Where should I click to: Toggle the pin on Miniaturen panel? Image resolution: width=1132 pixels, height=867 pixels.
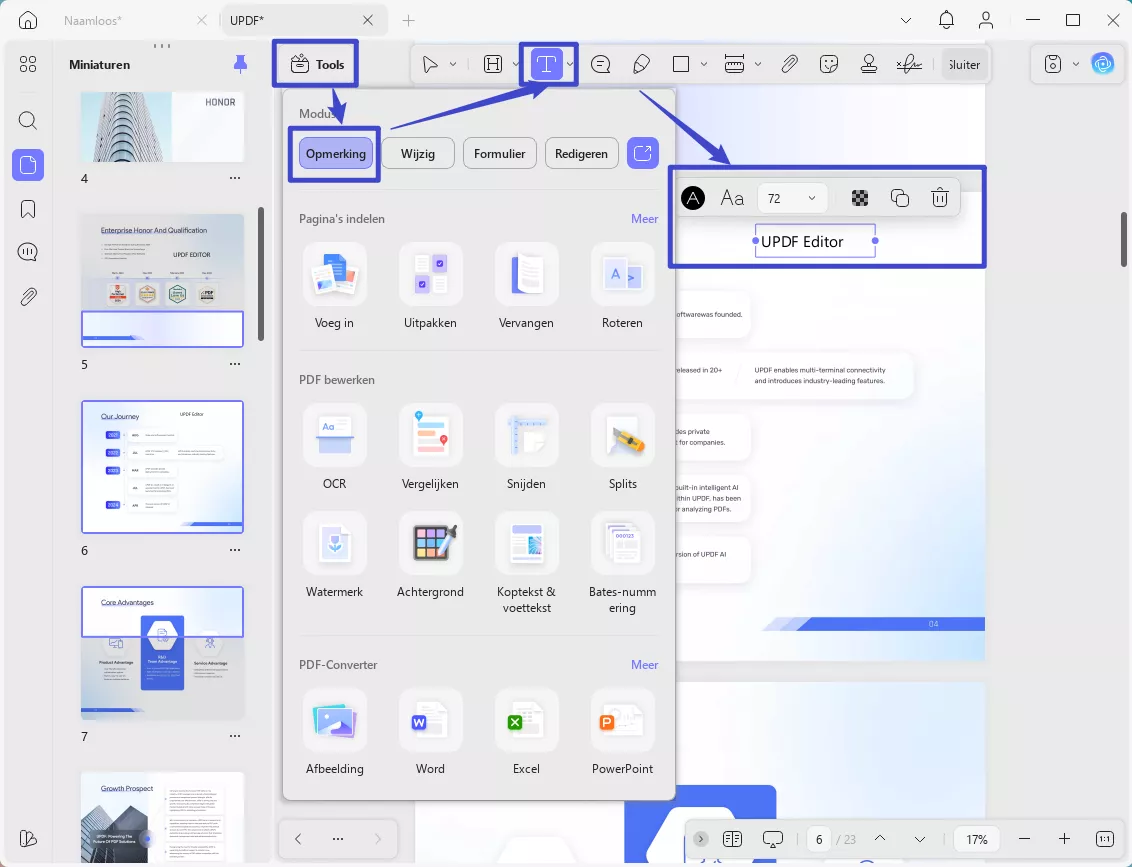pyautogui.click(x=240, y=64)
